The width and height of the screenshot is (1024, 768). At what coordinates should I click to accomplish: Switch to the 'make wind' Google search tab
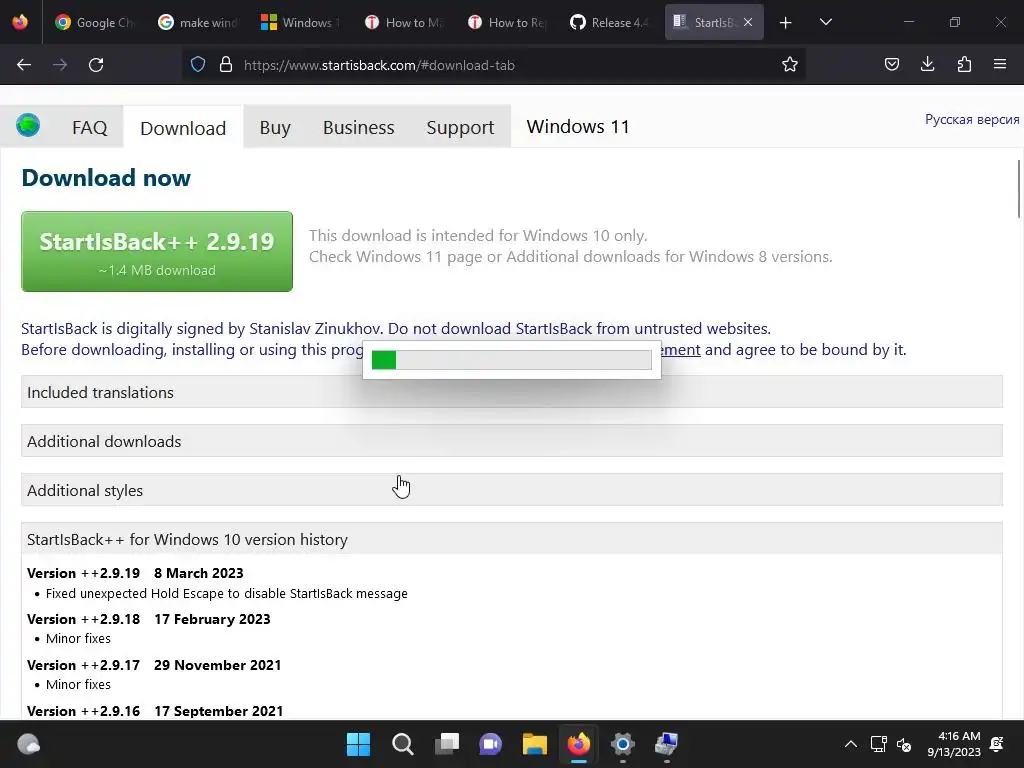(x=198, y=22)
